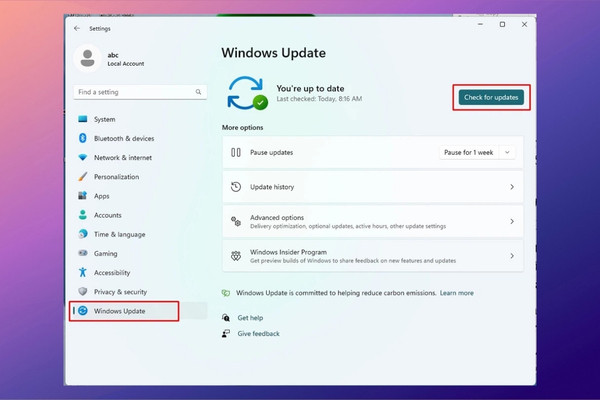Viewport: 600px width, 400px height.
Task: Maximize the Settings window
Action: pos(502,24)
